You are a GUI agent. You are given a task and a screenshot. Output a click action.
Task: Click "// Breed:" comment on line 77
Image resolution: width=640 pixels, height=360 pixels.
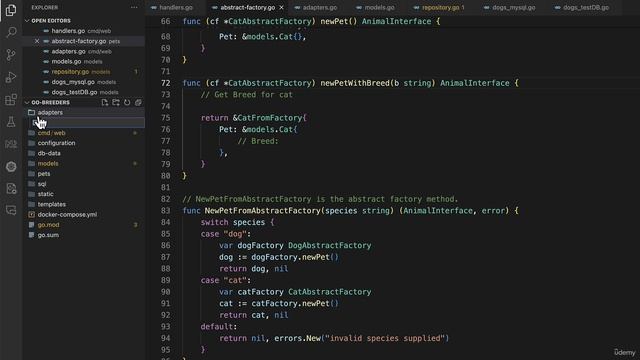(258, 141)
